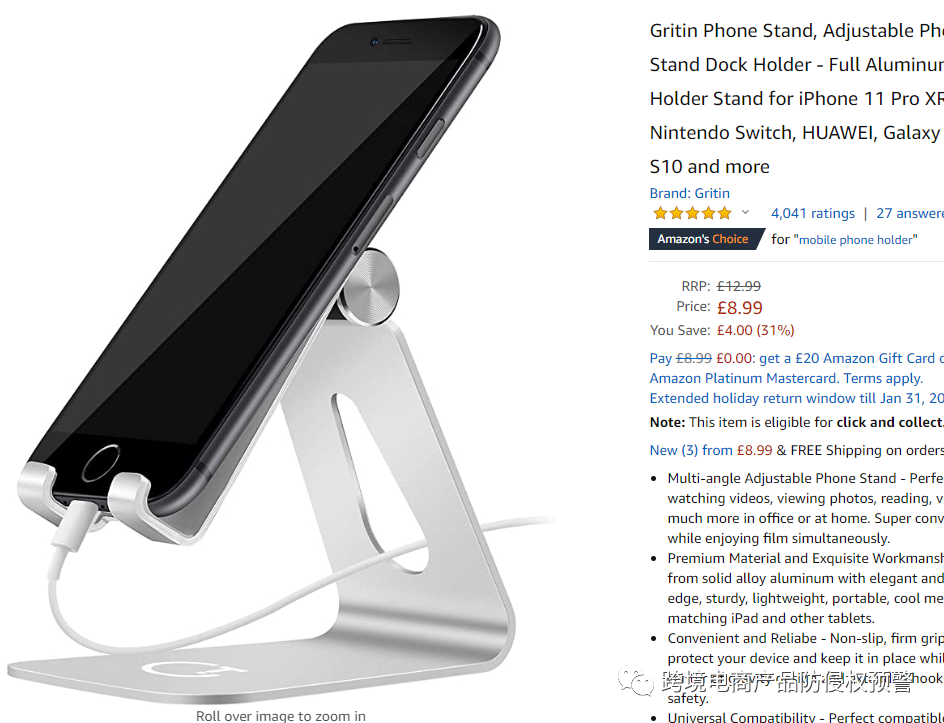Image resolution: width=944 pixels, height=723 pixels.
Task: Click the WeChat logo watermark icon
Action: [x=636, y=681]
